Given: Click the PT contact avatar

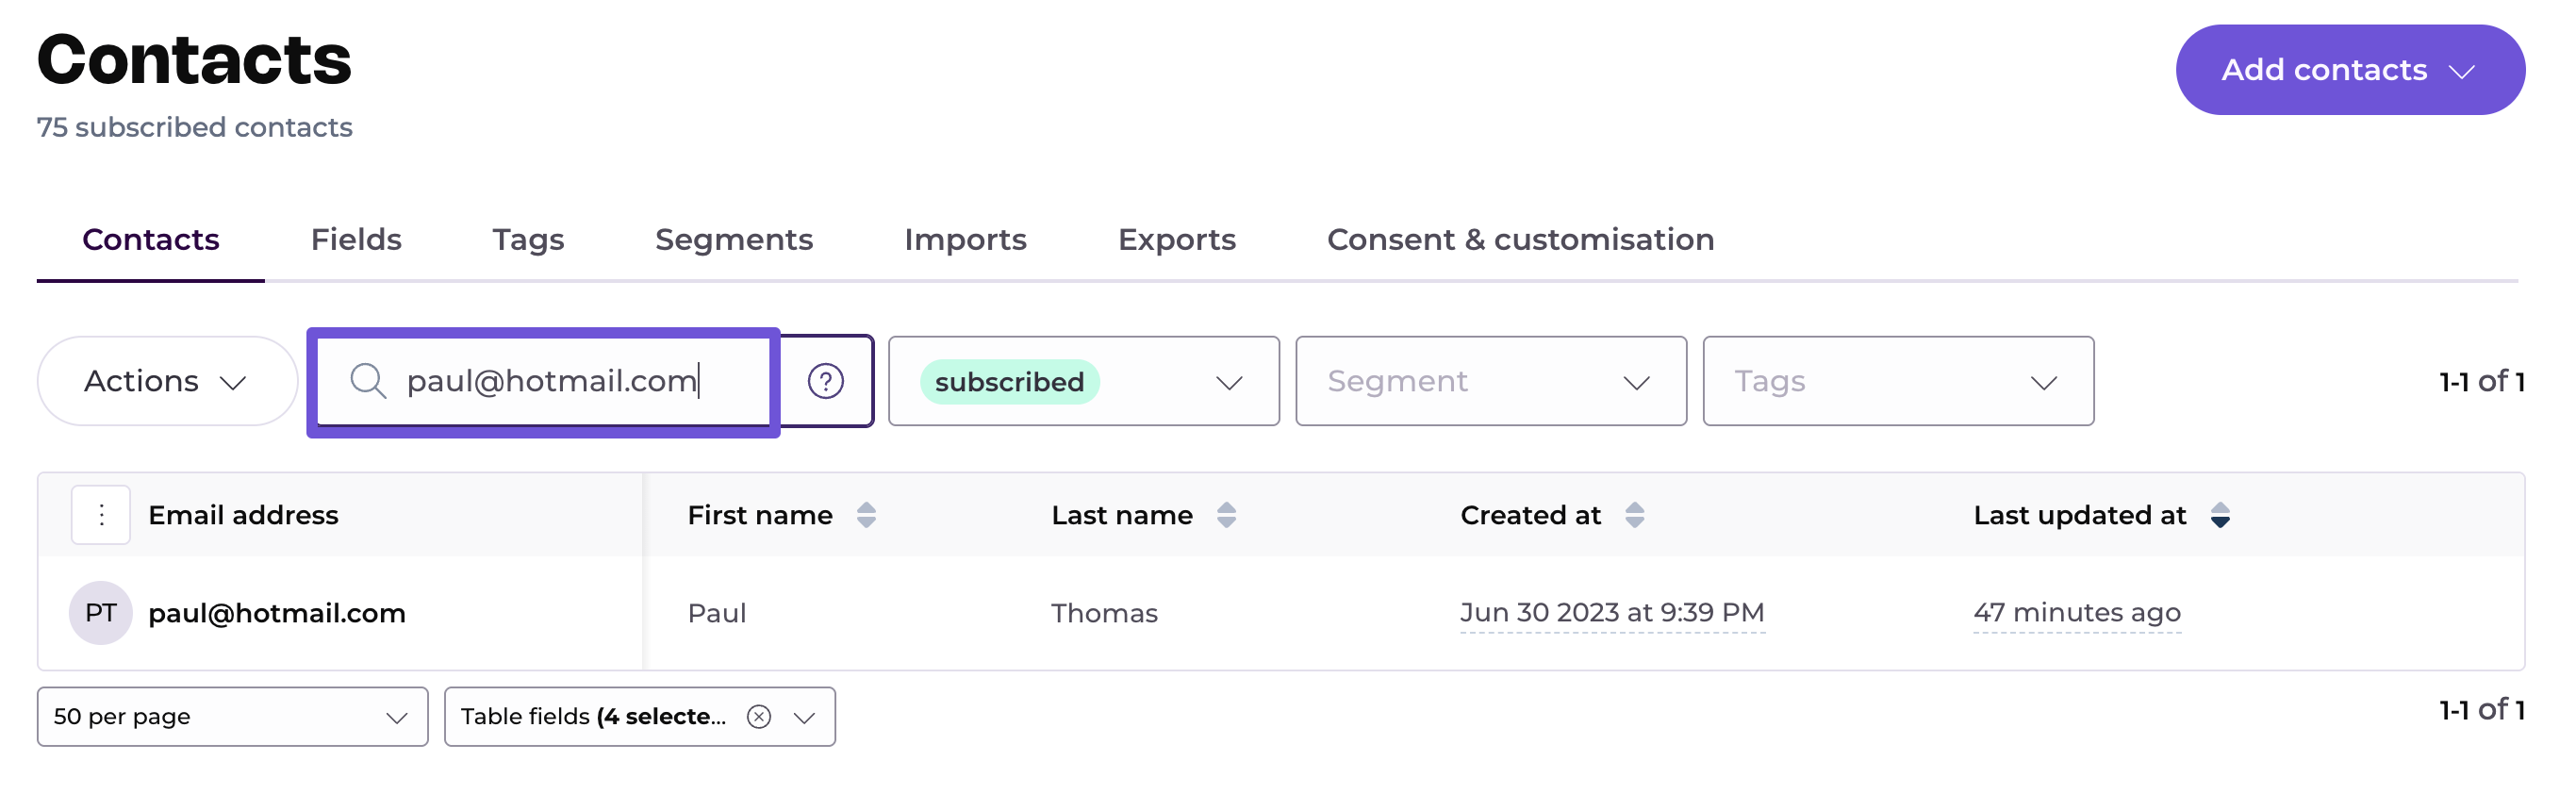Looking at the screenshot, I should pyautogui.click(x=100, y=613).
